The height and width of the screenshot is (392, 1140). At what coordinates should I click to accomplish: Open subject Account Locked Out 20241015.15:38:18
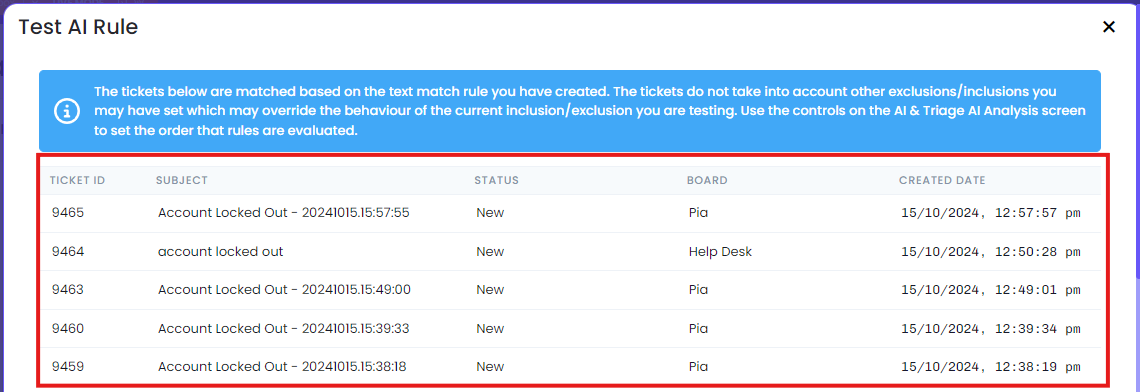282,367
